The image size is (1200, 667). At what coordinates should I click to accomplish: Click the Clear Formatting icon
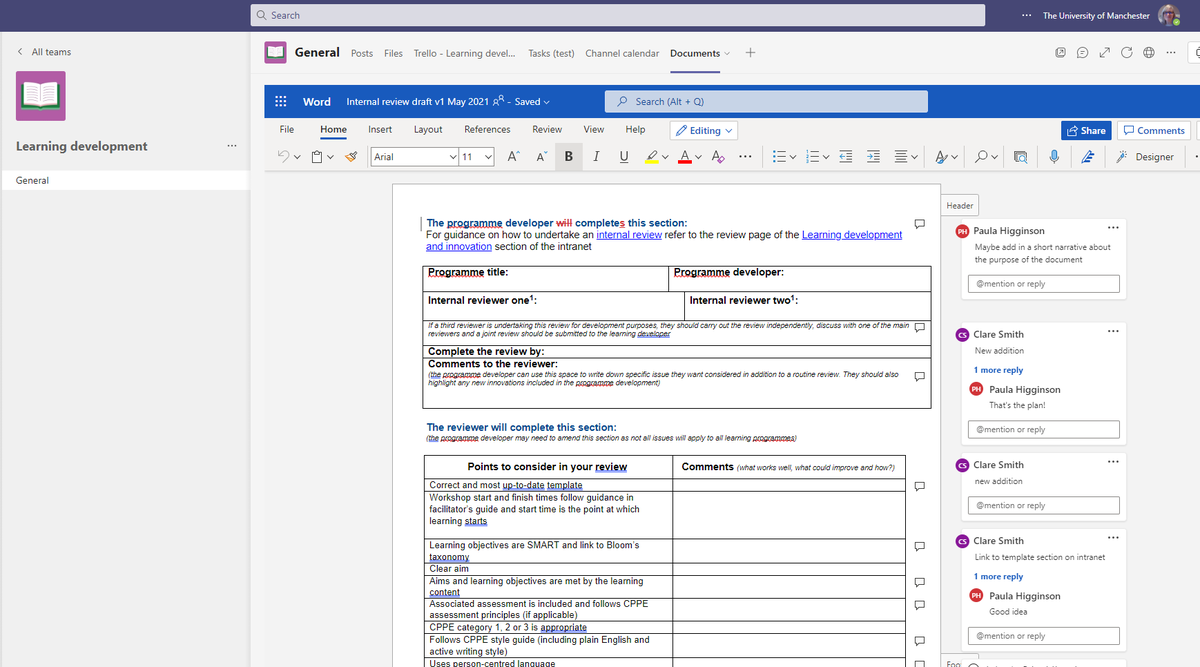click(x=718, y=157)
